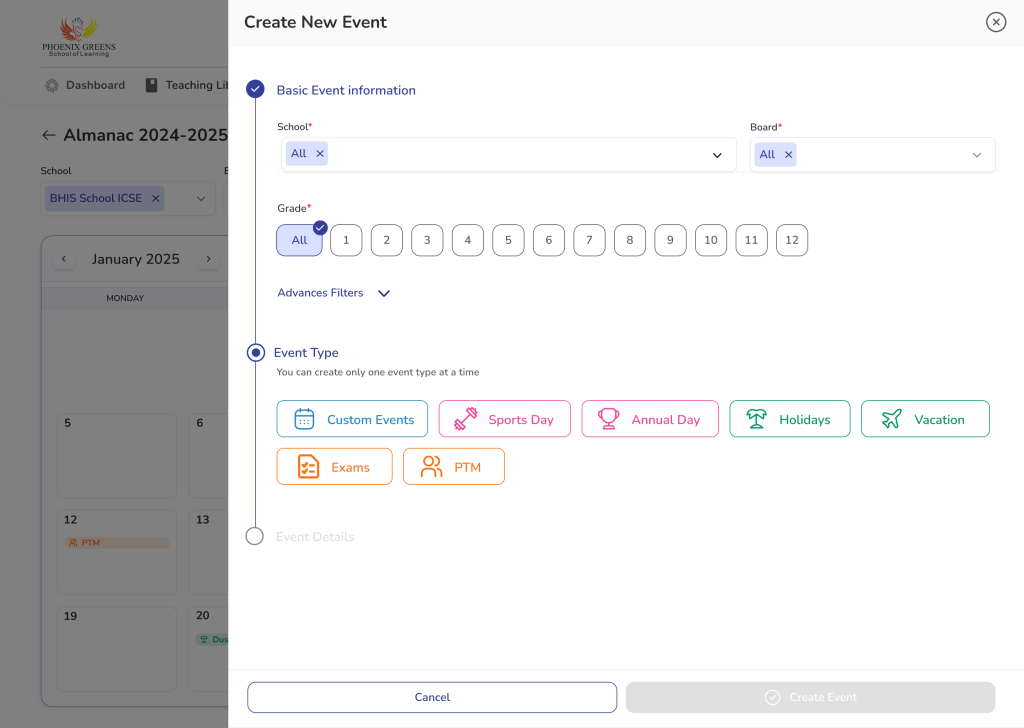The height and width of the screenshot is (728, 1024).
Task: Remove the All tag from Board field
Action: tap(788, 154)
